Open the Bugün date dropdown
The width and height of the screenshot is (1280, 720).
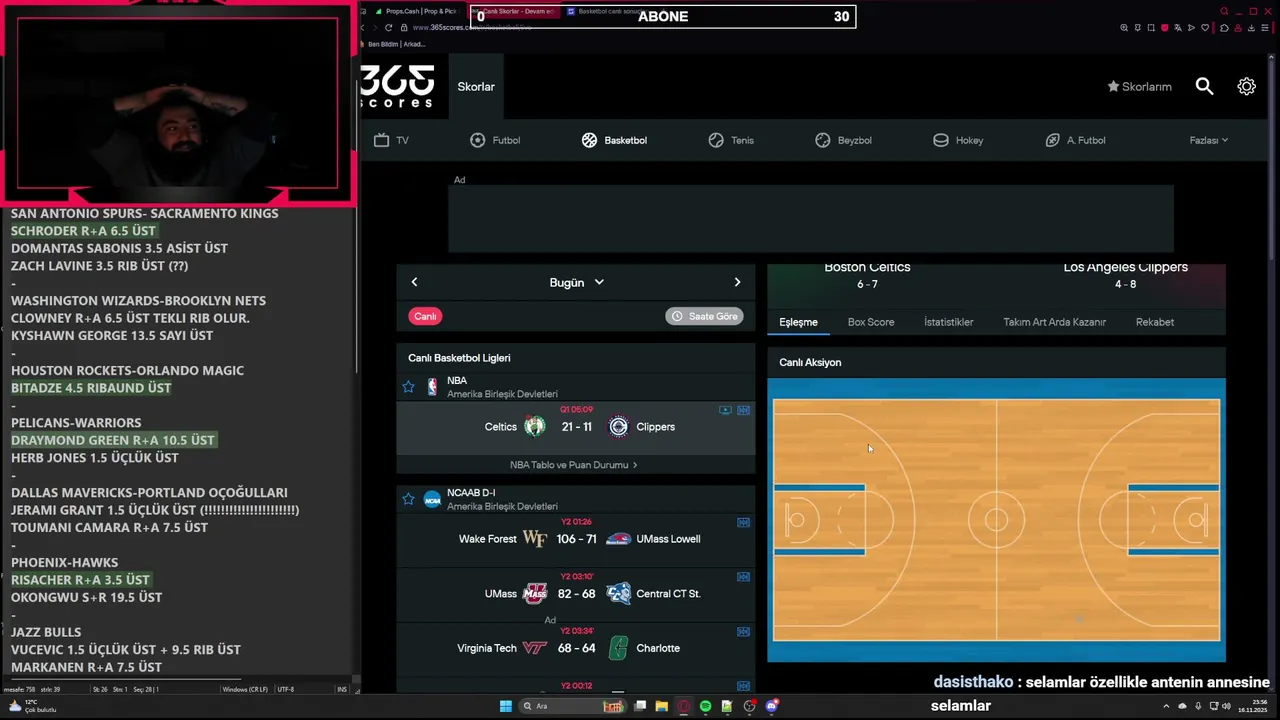point(576,282)
